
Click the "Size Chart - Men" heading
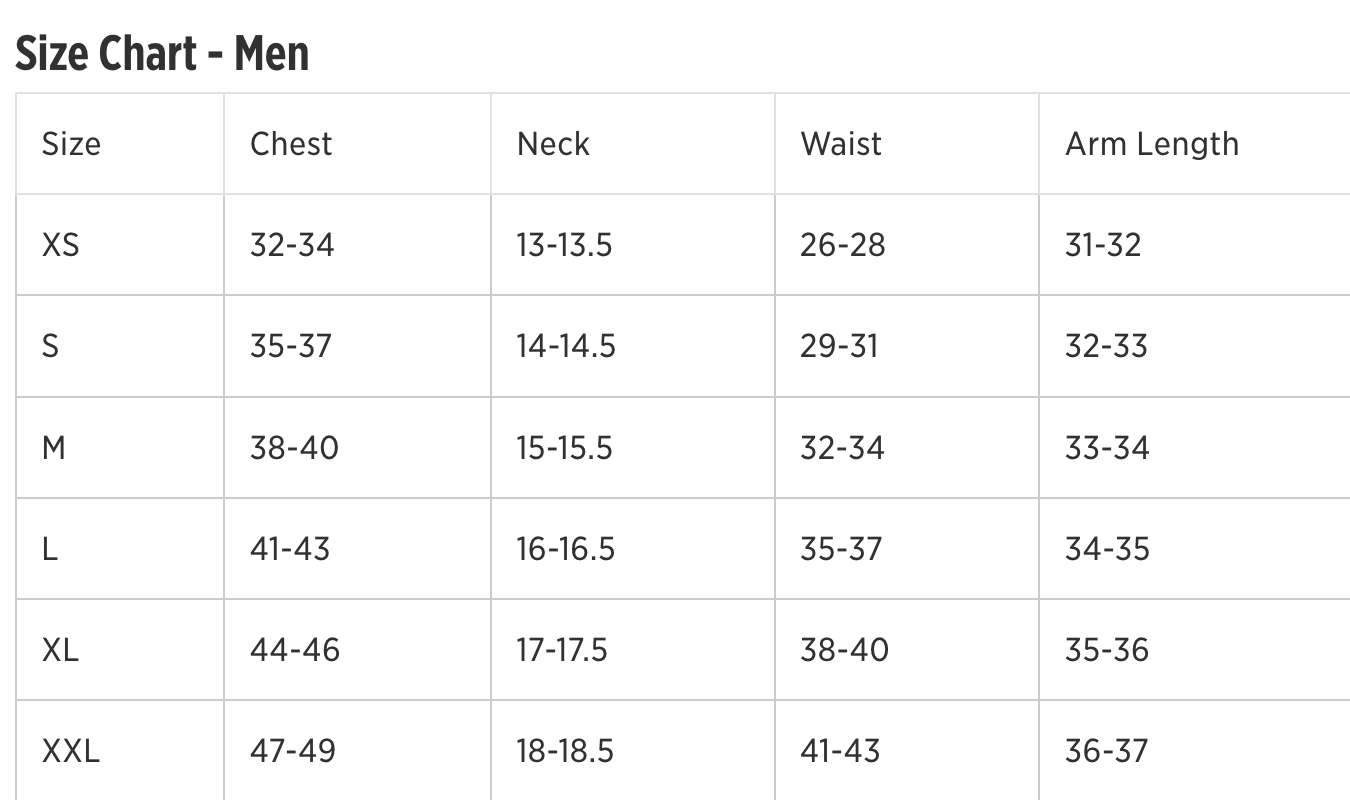click(162, 53)
